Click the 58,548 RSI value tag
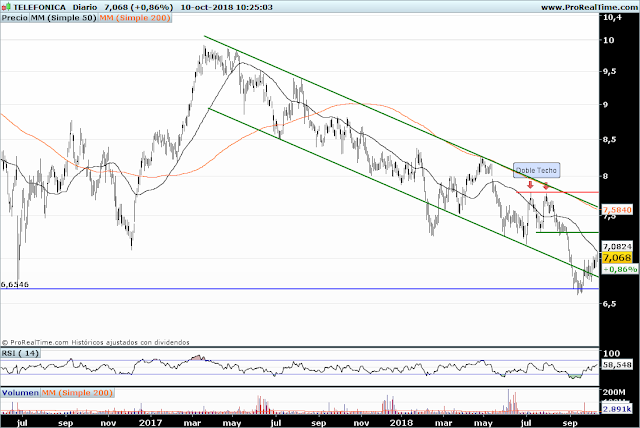Image resolution: width=640 pixels, height=428 pixels. (x=617, y=365)
